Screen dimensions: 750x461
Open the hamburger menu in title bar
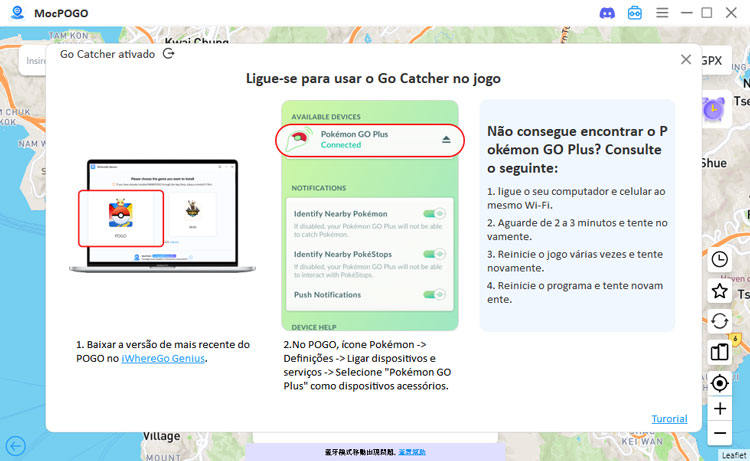[662, 13]
